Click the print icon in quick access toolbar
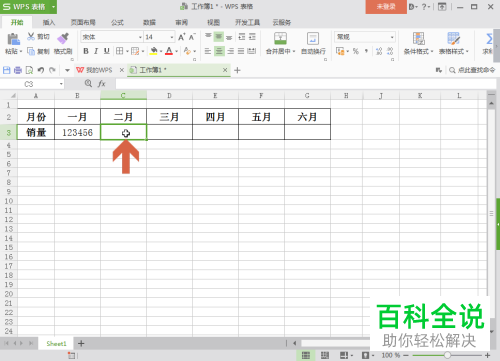This screenshot has height=361, width=500. tap(18, 70)
